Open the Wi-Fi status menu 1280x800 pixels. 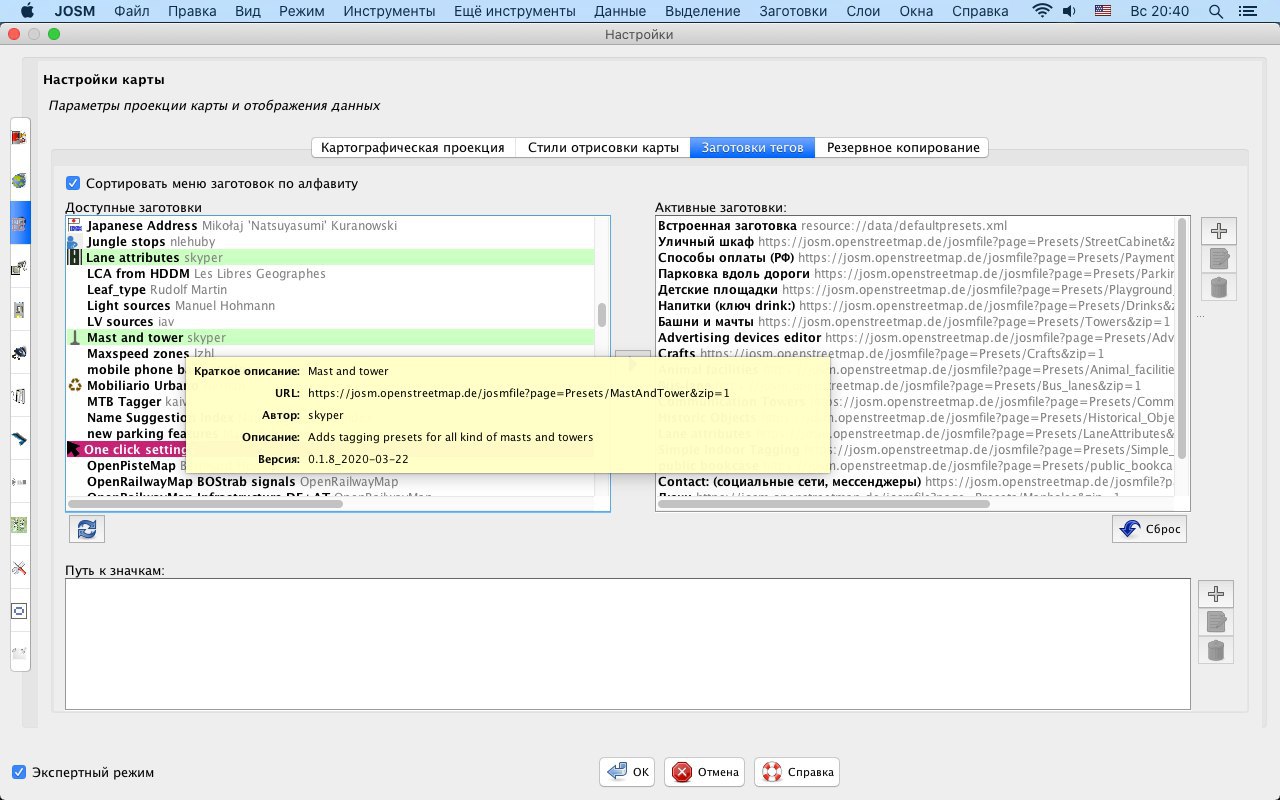point(1043,12)
